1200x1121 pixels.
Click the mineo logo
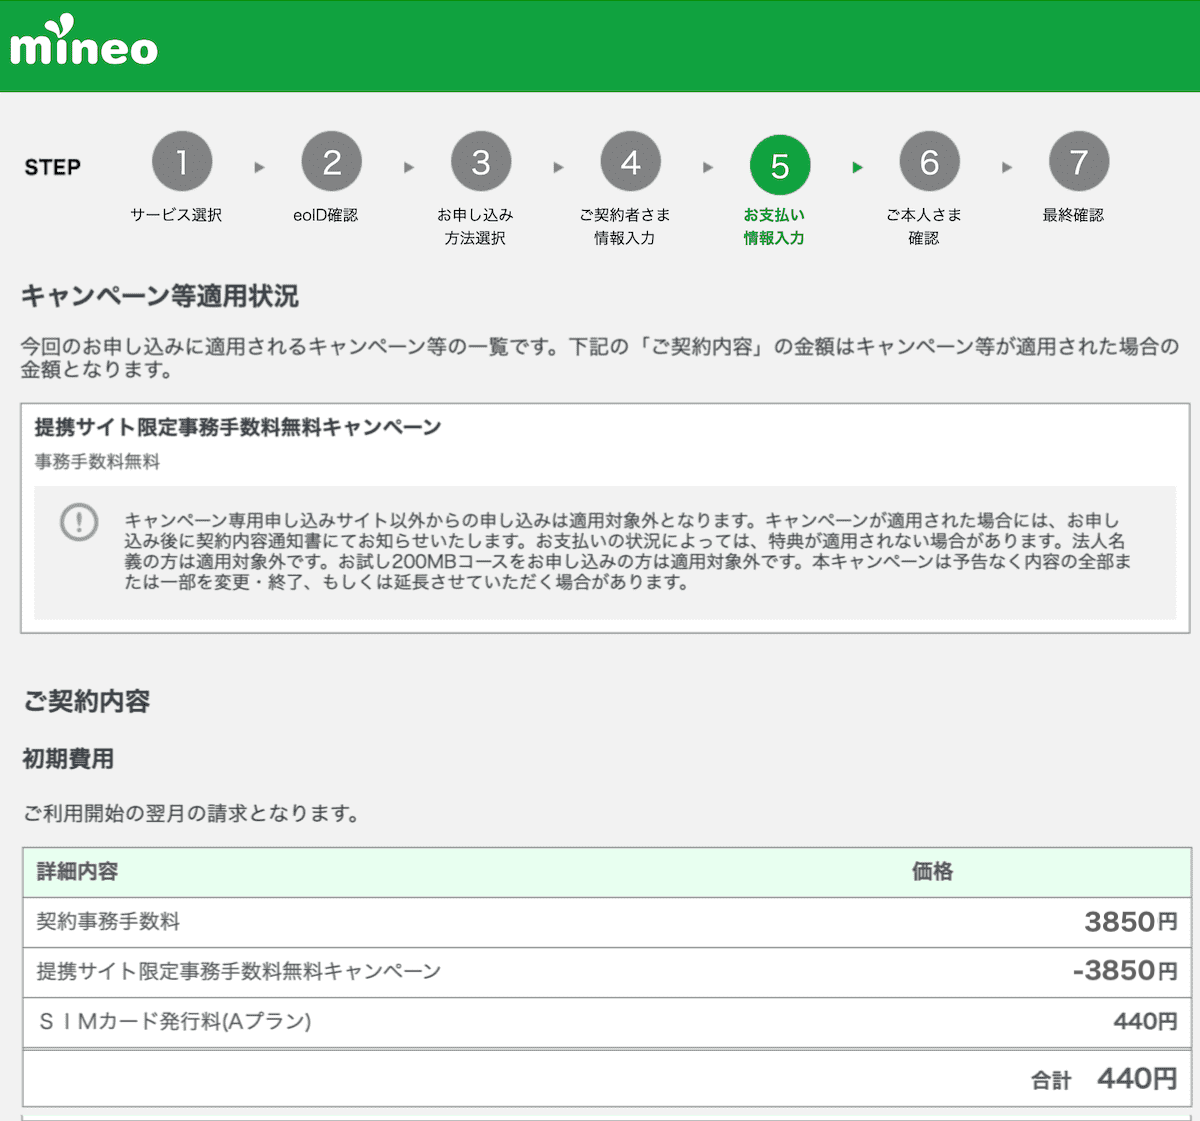click(84, 42)
